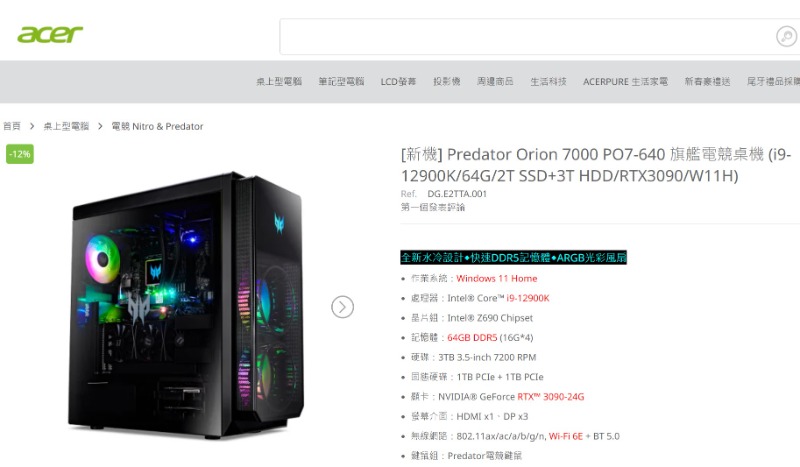Go to 桌上型電腦 breadcrumb link

point(66,126)
